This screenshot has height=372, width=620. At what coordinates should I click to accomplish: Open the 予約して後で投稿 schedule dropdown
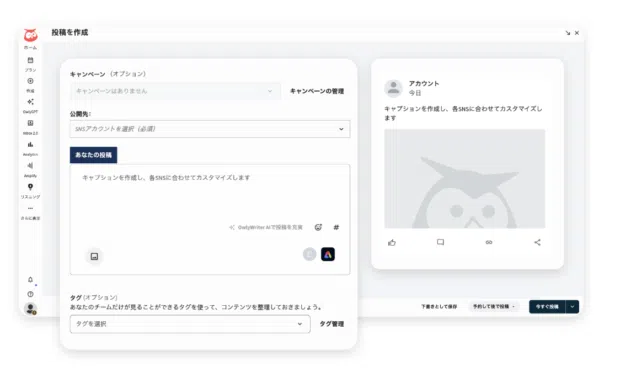494,306
